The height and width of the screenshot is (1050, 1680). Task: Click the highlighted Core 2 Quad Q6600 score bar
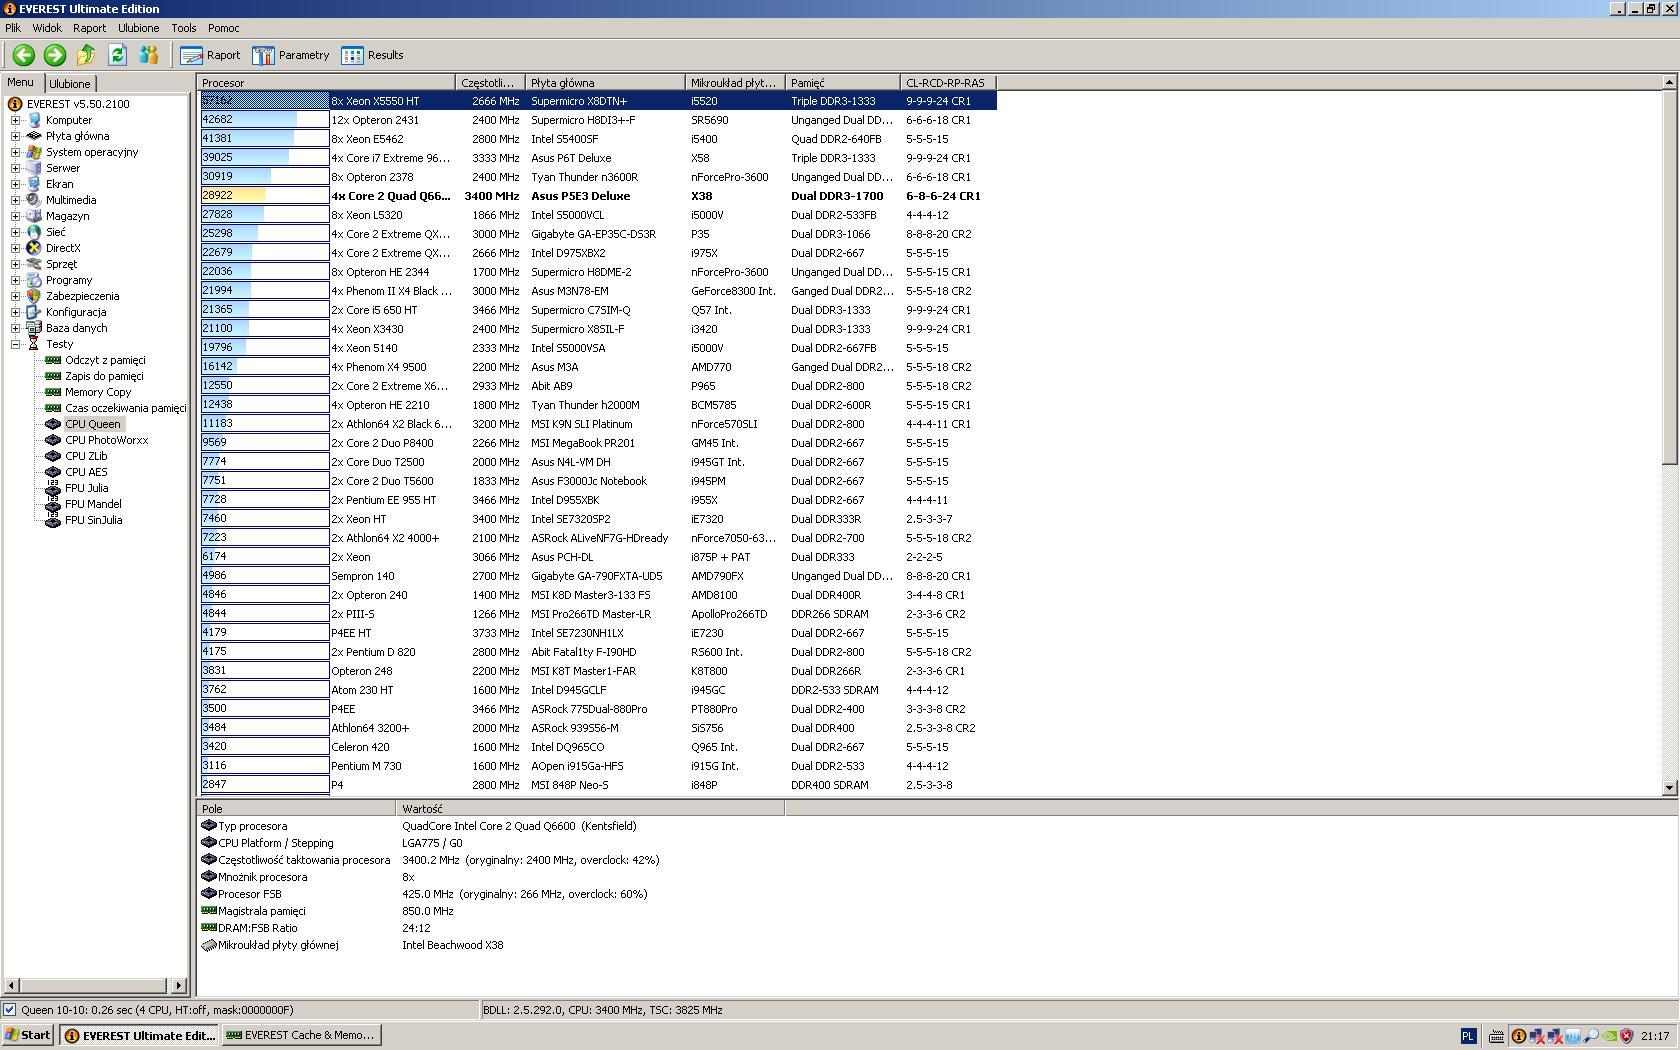coord(264,196)
